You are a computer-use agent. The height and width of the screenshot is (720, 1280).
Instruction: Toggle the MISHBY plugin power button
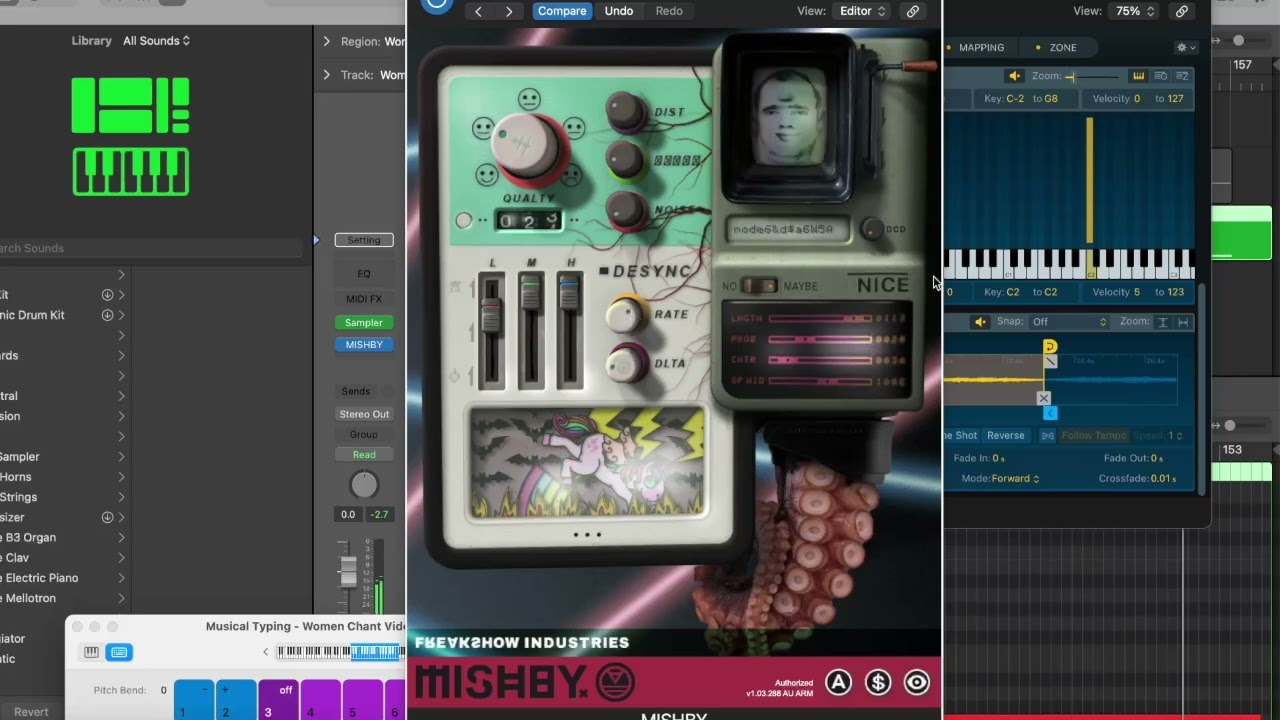(x=436, y=4)
